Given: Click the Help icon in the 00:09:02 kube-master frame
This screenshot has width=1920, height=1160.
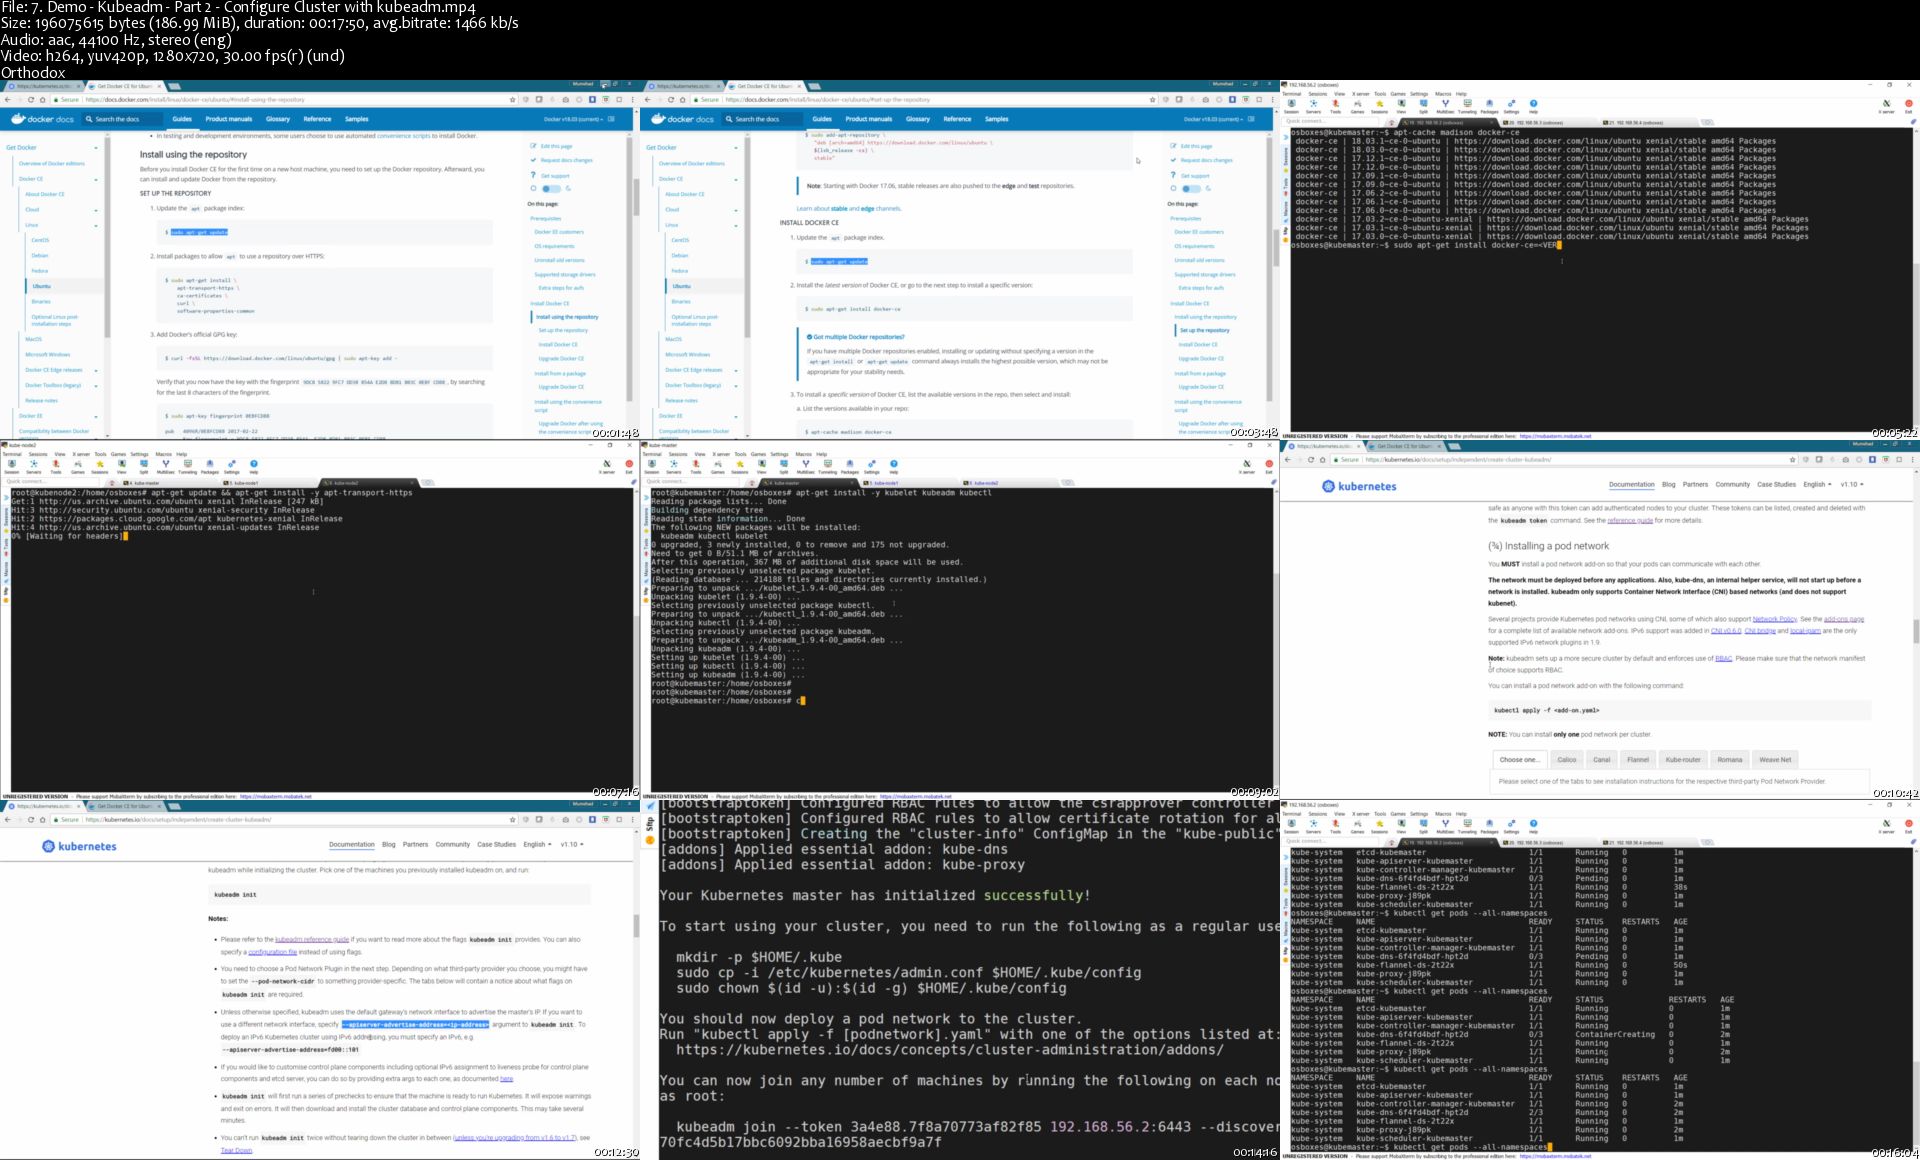Looking at the screenshot, I should [893, 465].
